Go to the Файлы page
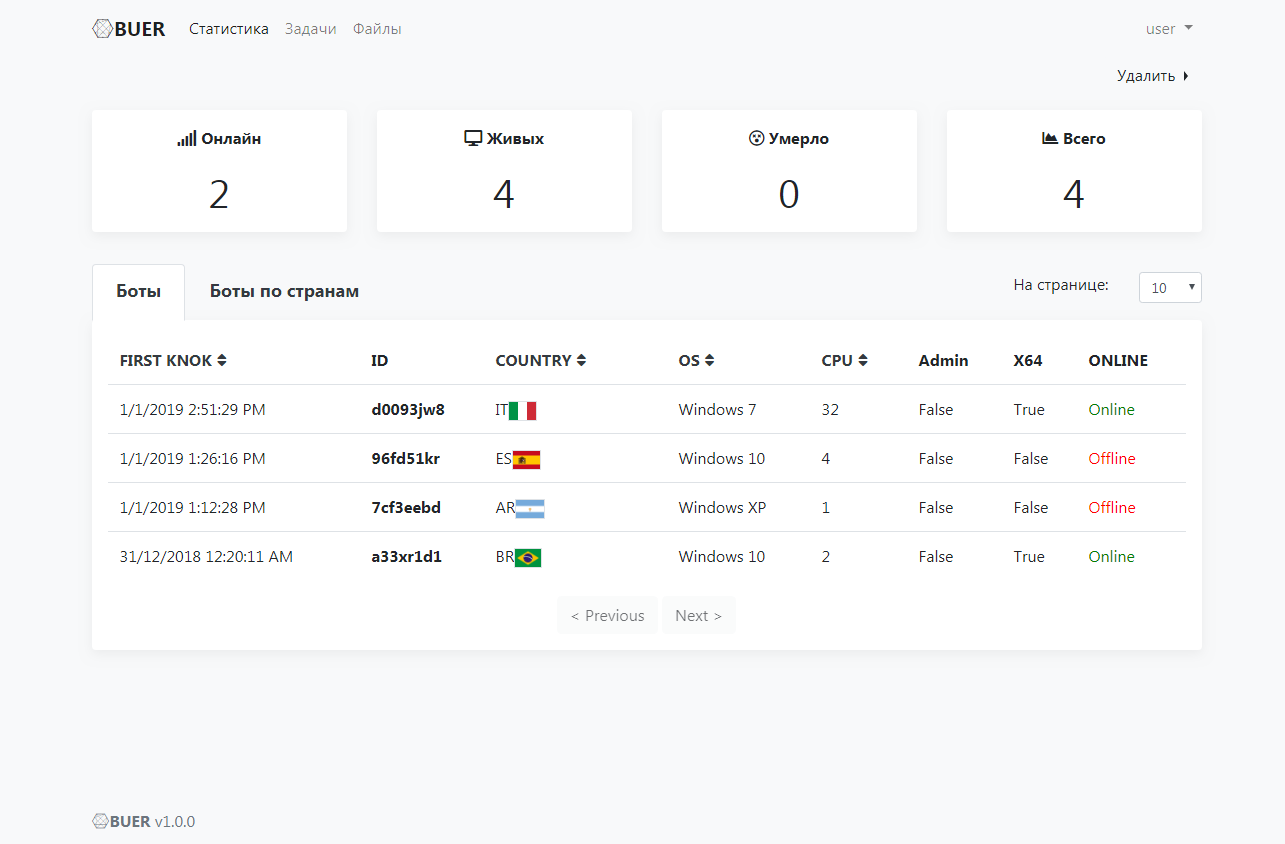Viewport: 1285px width, 844px height. [377, 29]
